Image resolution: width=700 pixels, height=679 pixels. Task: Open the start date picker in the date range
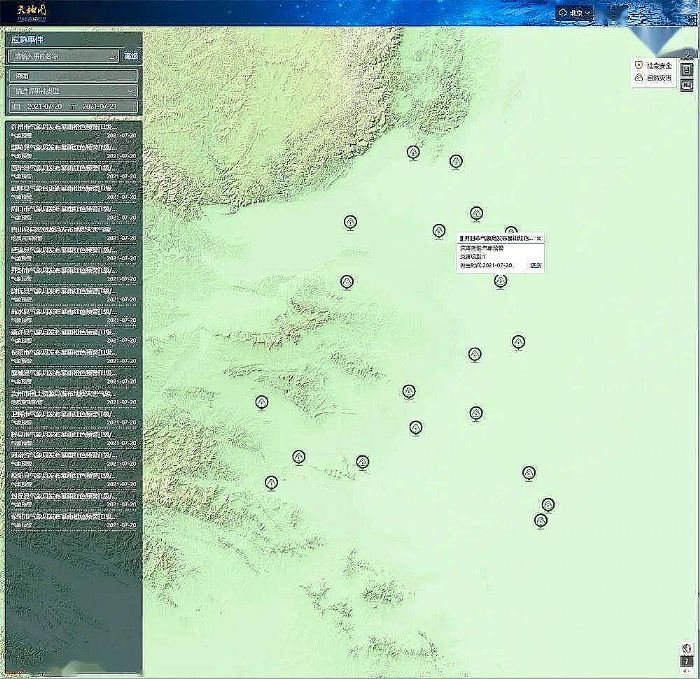(40, 106)
